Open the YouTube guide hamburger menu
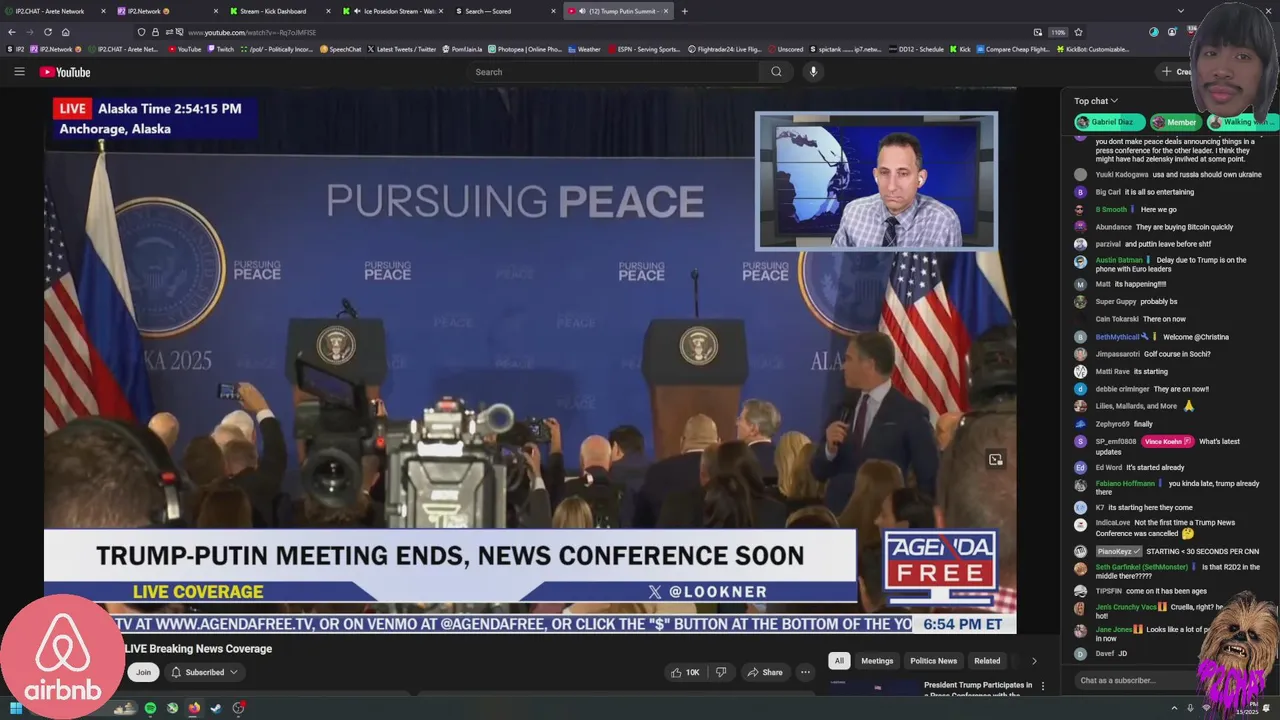The width and height of the screenshot is (1280, 720). click(19, 72)
